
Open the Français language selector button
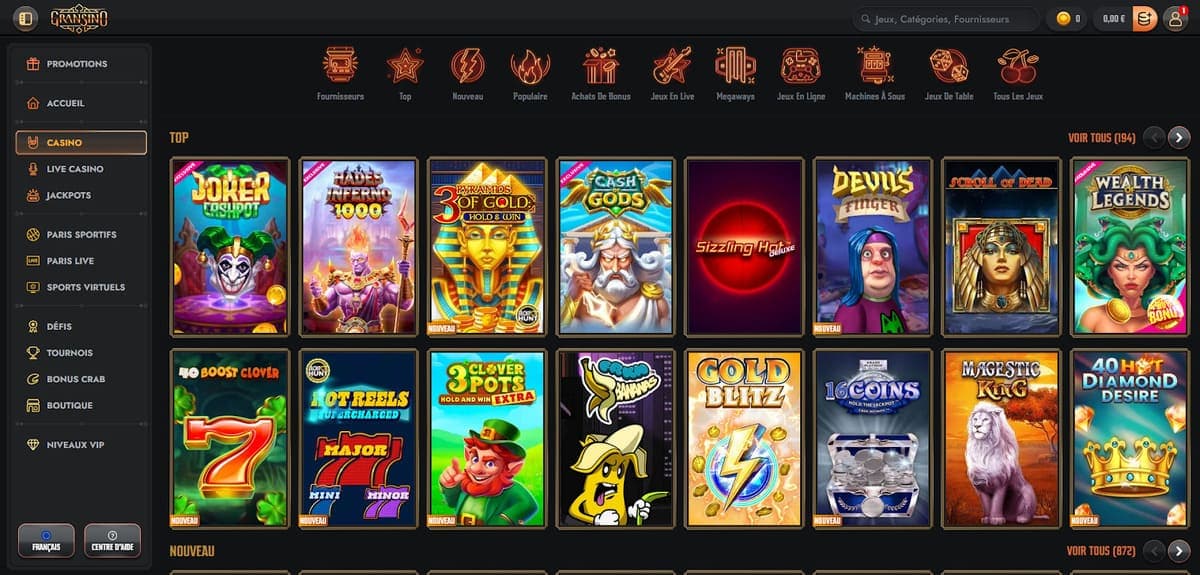click(46, 541)
